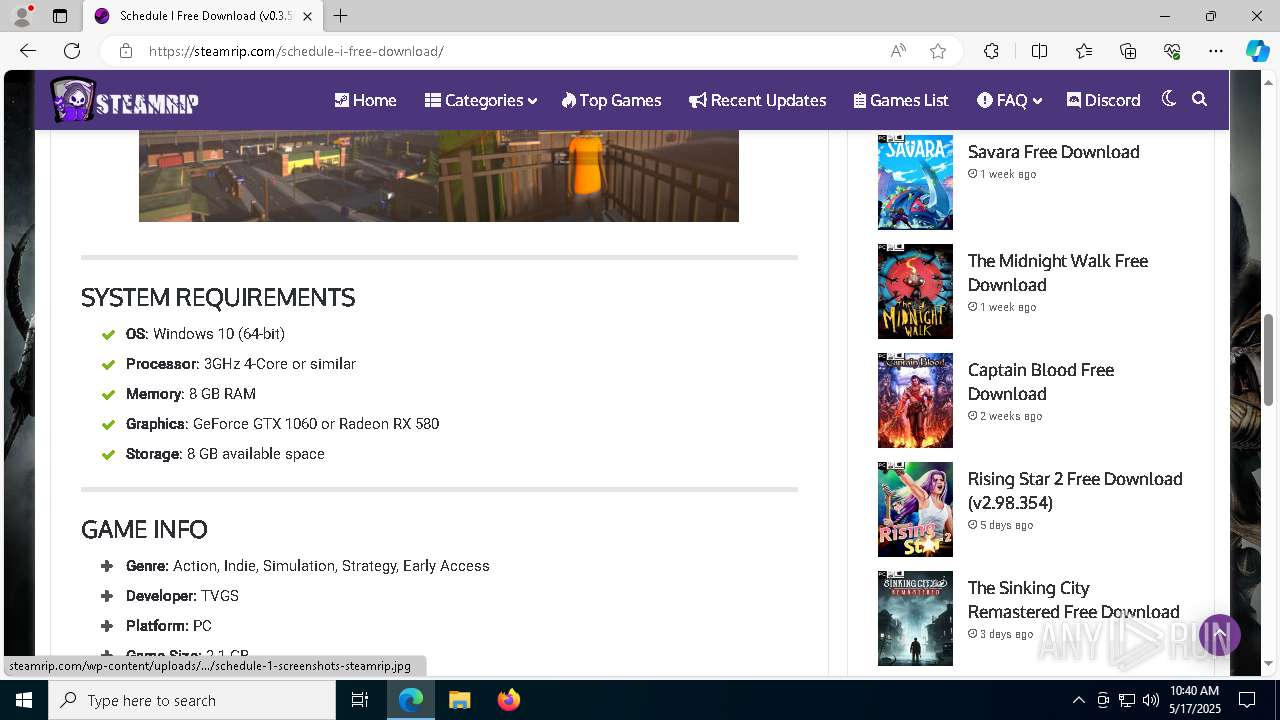The image size is (1280, 720).
Task: Click the browser back arrow
Action: tap(28, 51)
